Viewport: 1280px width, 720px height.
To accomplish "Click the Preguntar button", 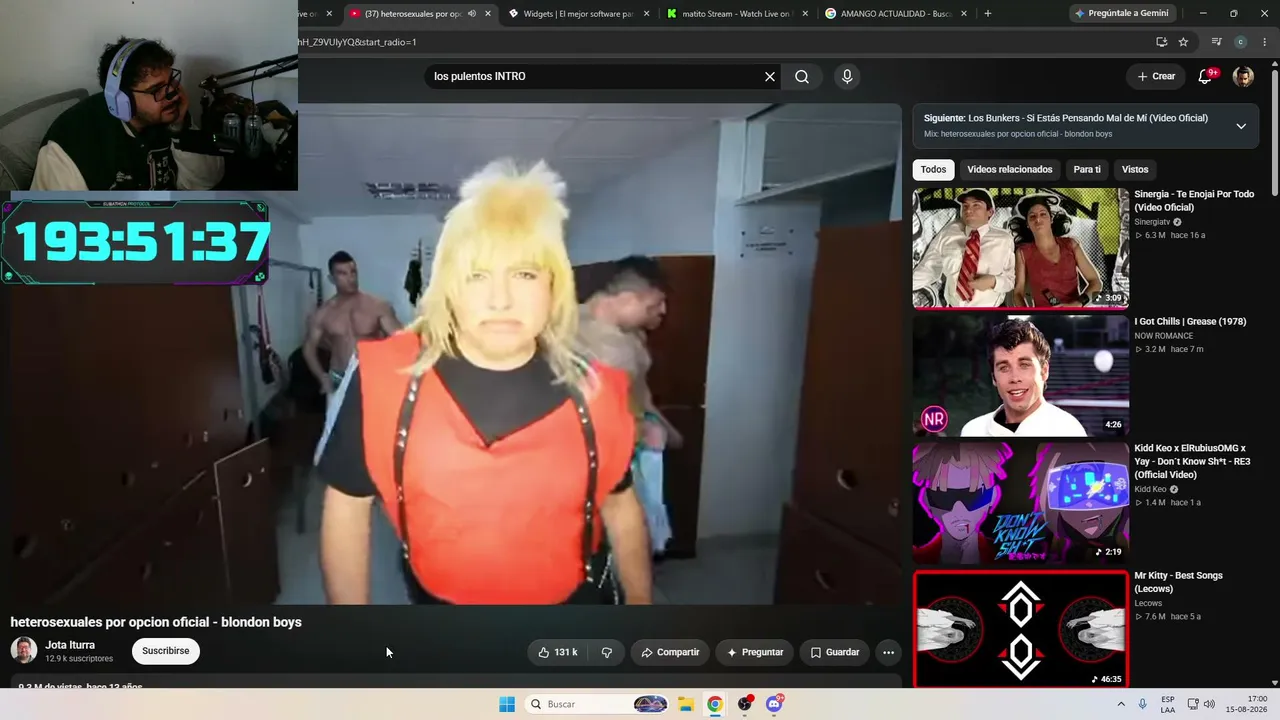I will pos(755,652).
